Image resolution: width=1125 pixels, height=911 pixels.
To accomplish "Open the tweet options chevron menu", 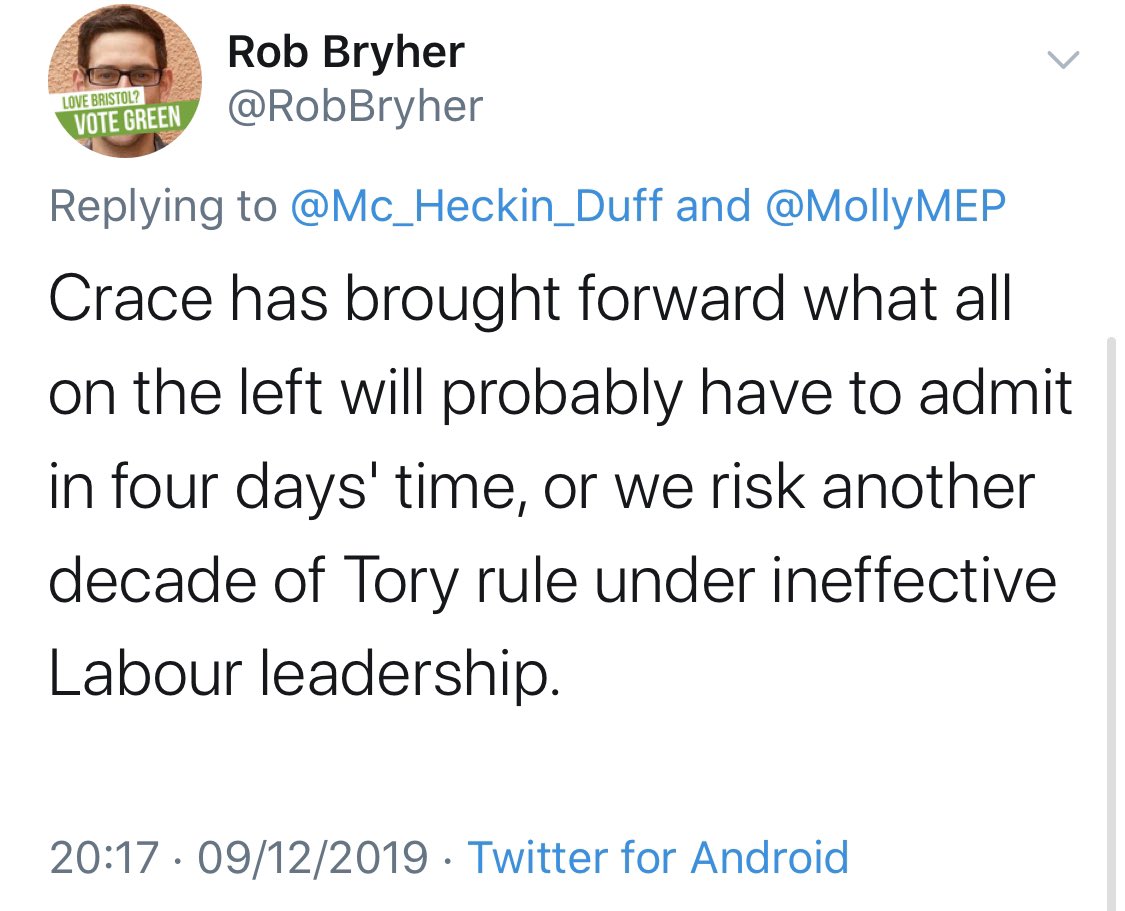I will click(1063, 61).
